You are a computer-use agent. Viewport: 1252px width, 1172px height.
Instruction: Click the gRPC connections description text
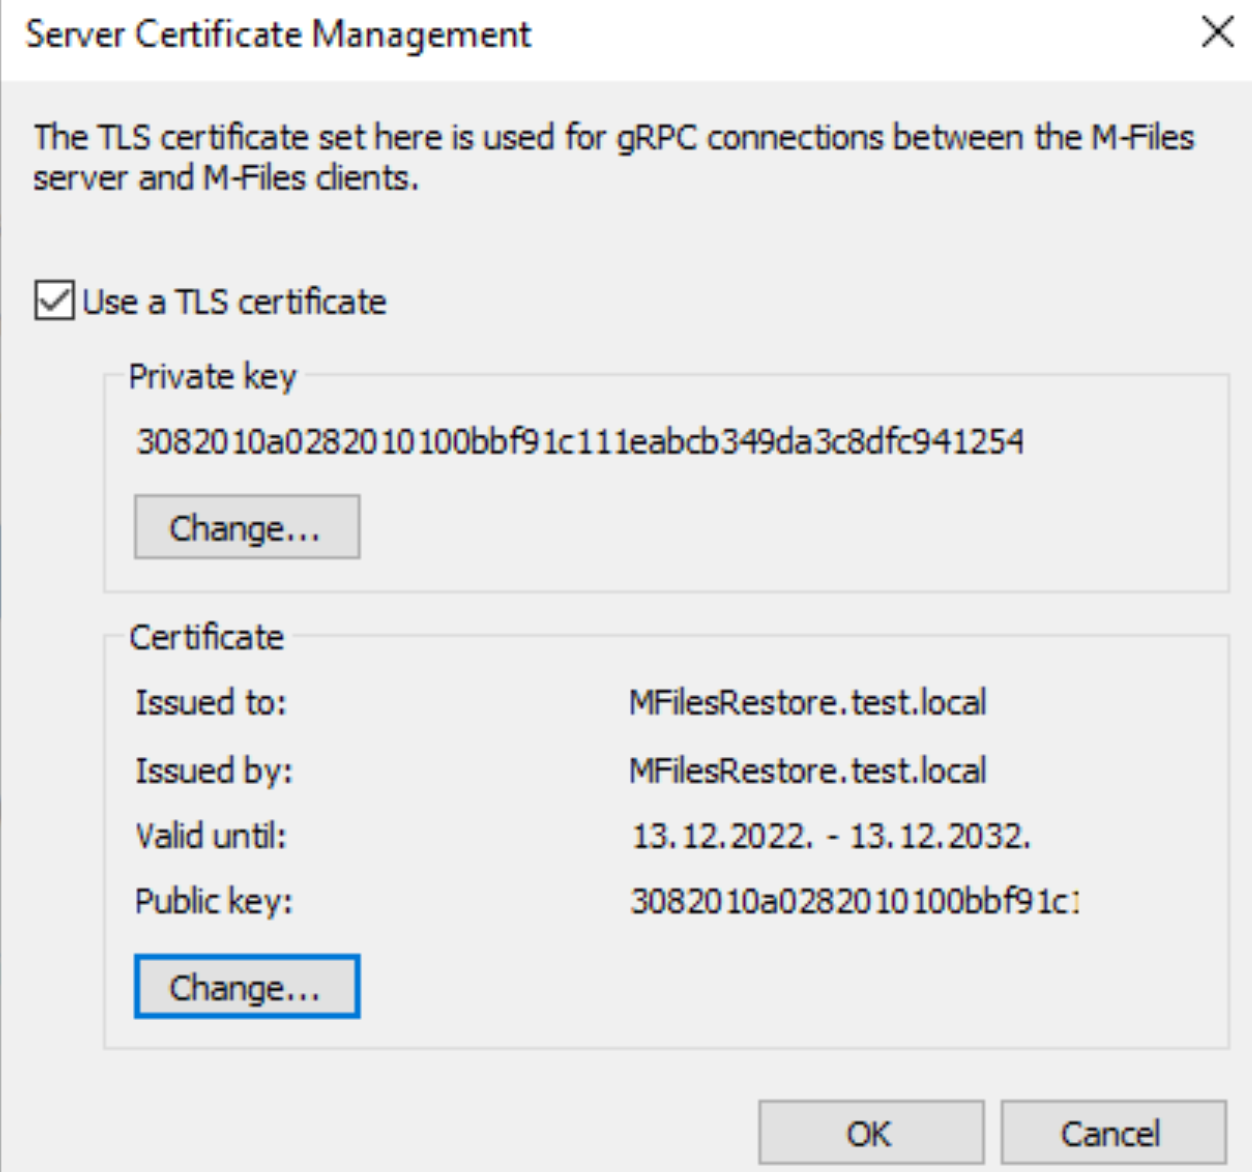tap(614, 157)
